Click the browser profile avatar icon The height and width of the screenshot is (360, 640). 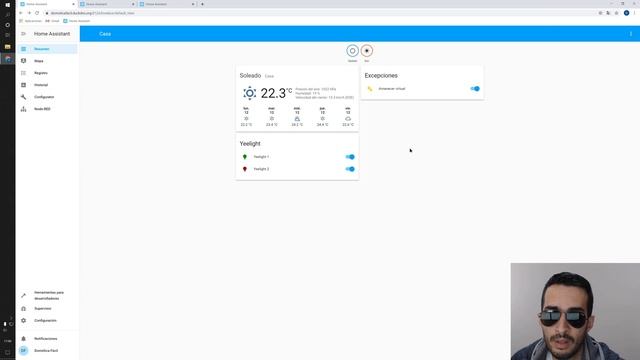tap(626, 13)
